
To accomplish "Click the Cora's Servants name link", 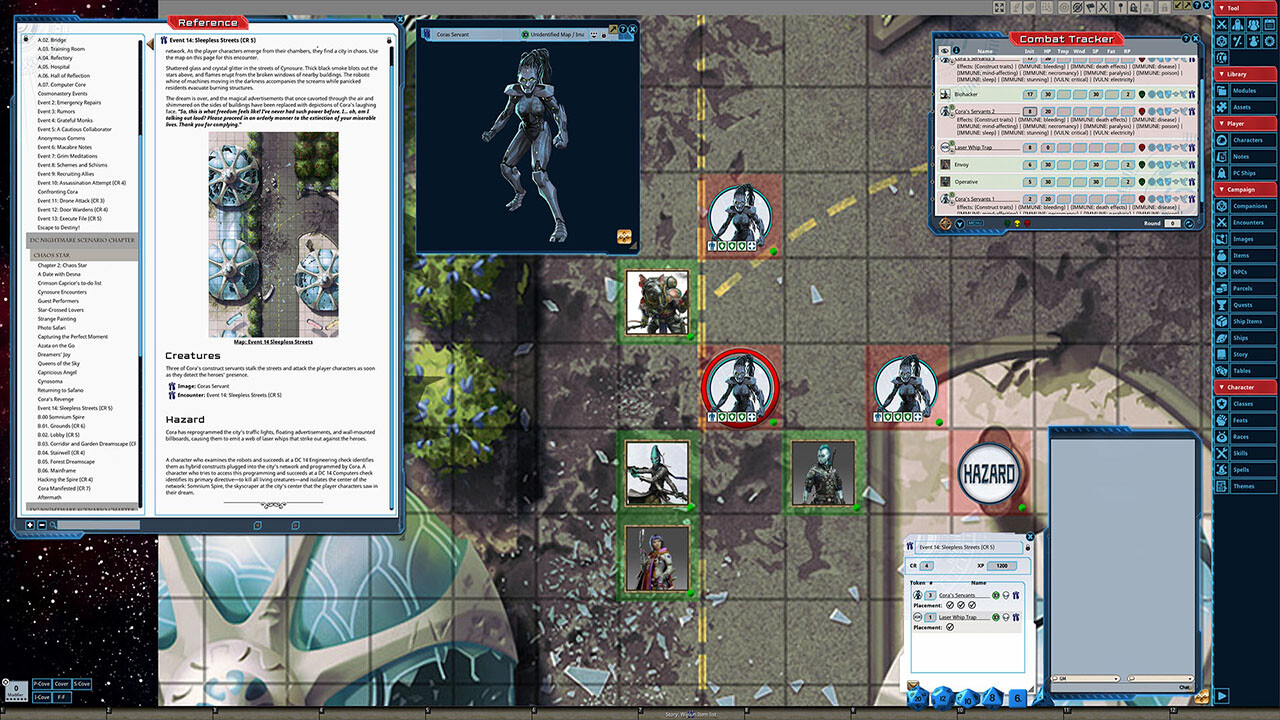I will (x=957, y=595).
